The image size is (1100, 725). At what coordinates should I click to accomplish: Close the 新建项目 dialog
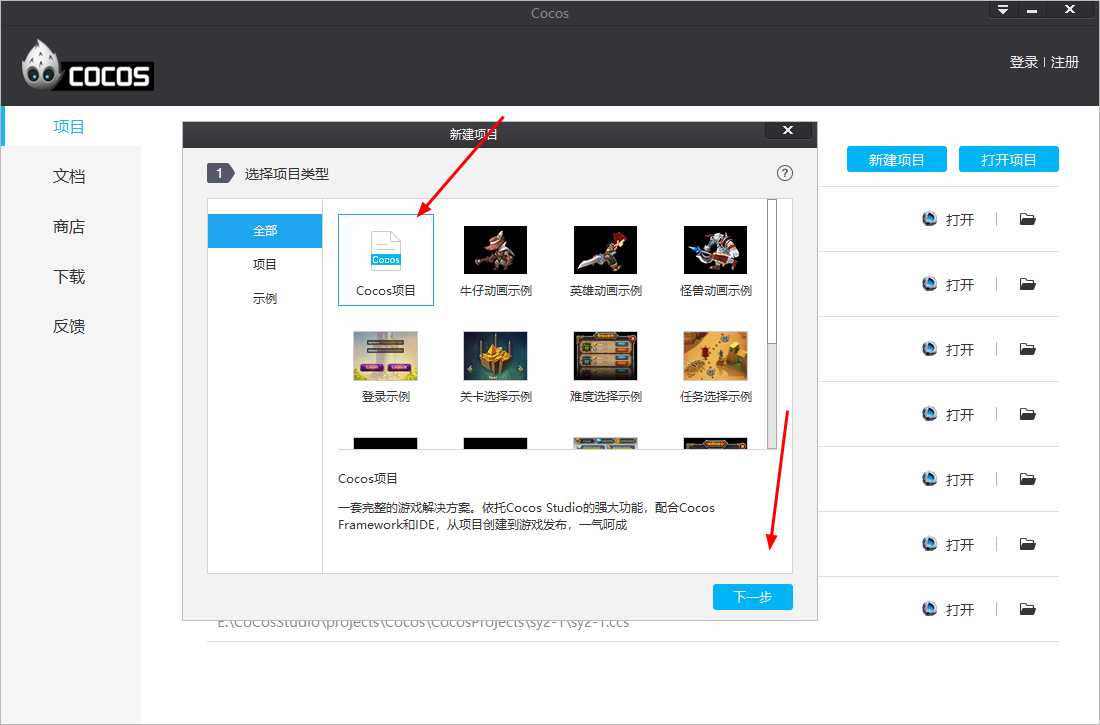[x=788, y=130]
